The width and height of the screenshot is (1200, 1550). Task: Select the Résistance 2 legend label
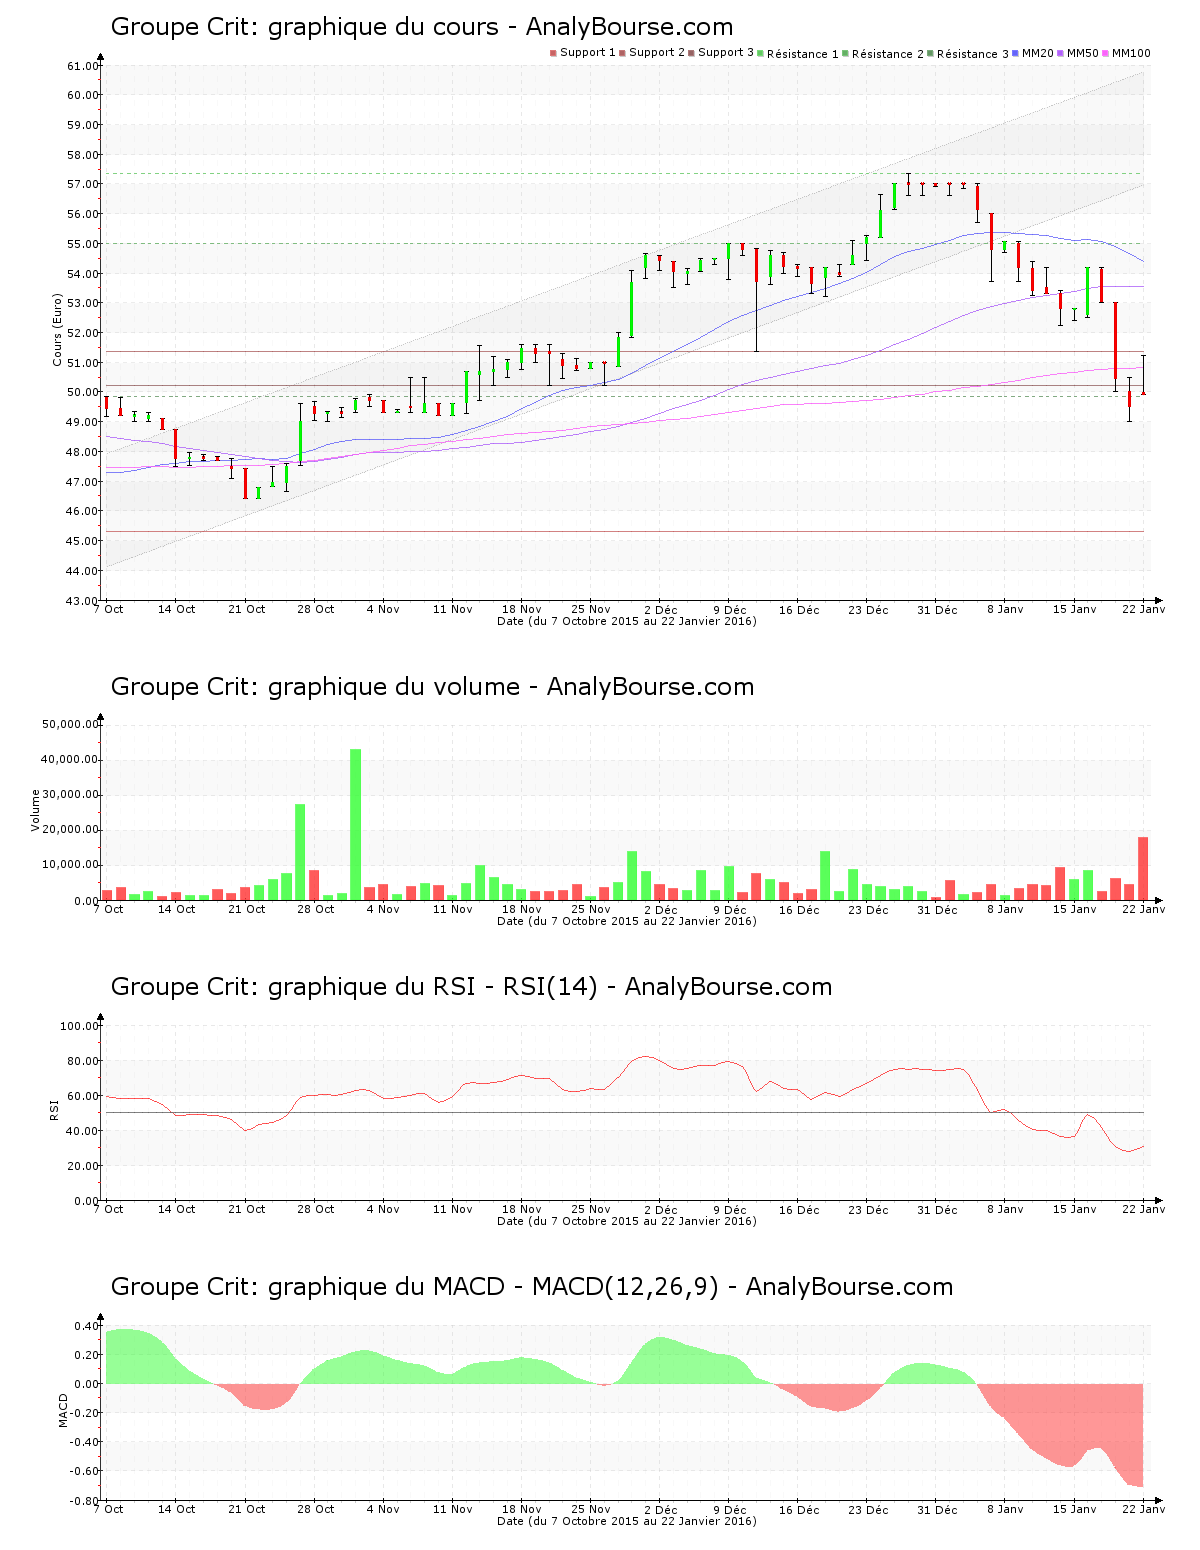tap(888, 54)
